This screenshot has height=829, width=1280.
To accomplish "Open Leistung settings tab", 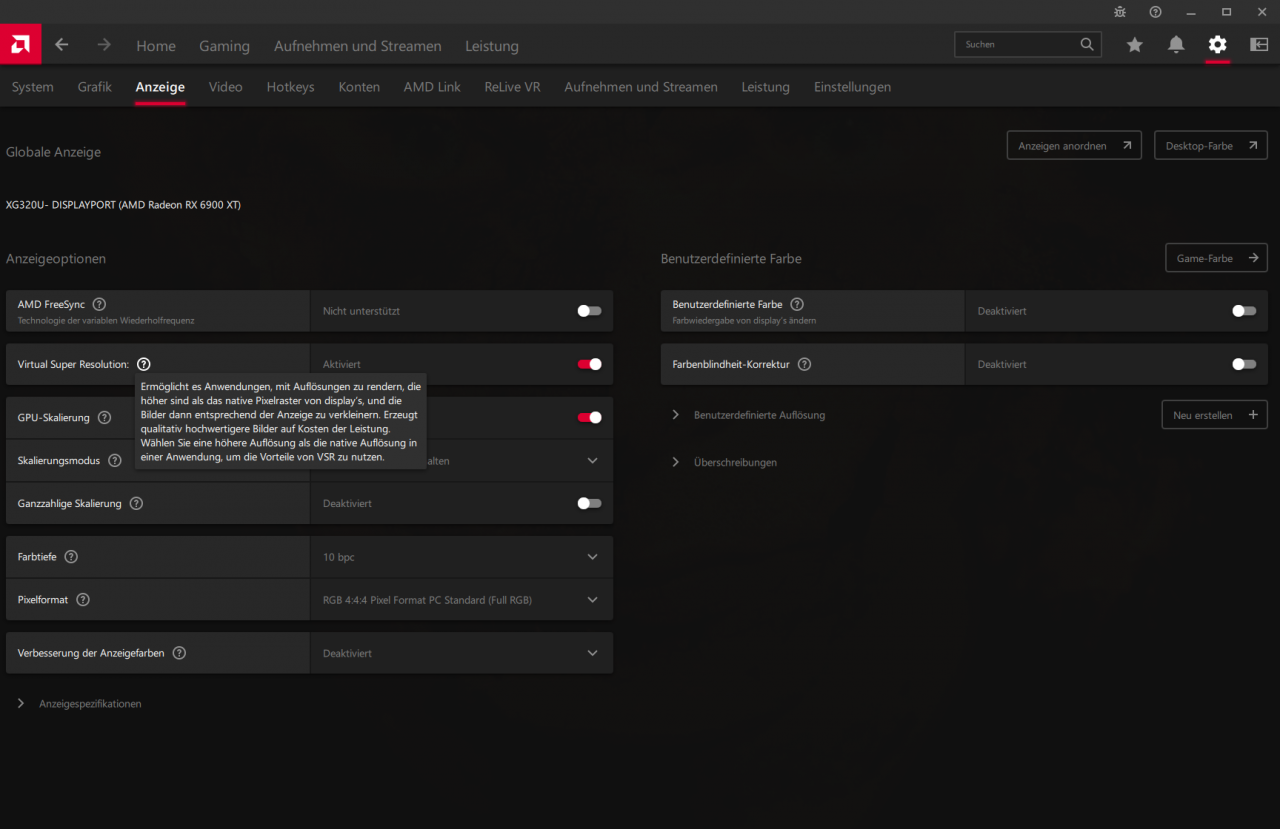I will pos(766,87).
